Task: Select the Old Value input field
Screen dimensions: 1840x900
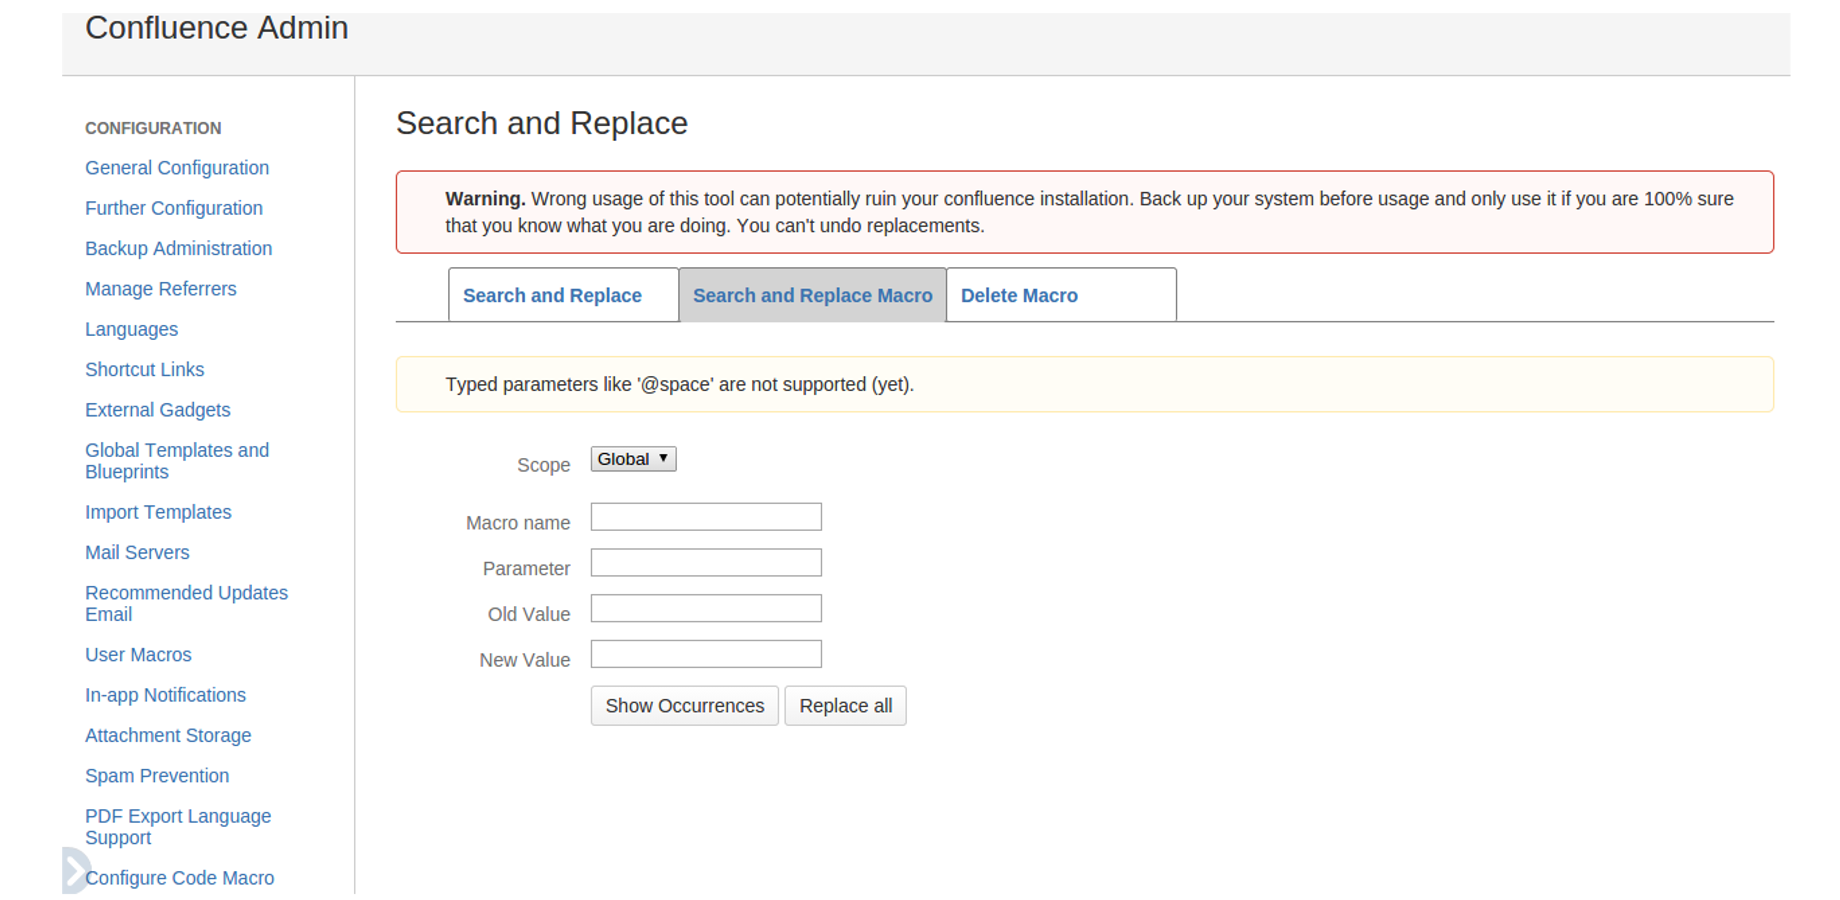Action: [x=706, y=609]
